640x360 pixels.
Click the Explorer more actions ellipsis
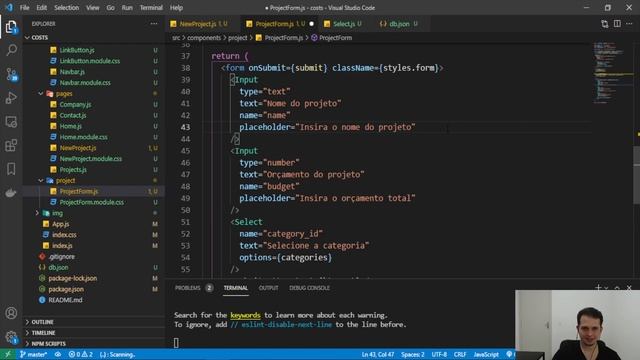click(154, 24)
